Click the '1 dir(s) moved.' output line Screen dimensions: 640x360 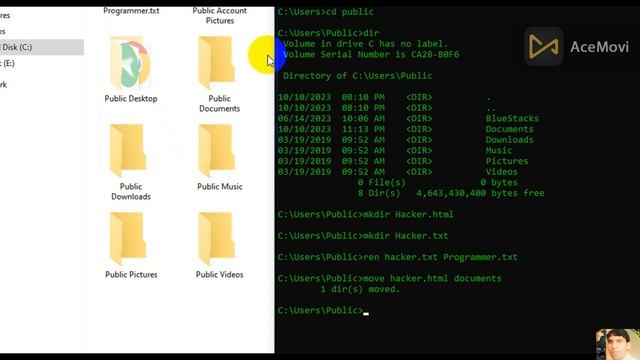(360, 289)
